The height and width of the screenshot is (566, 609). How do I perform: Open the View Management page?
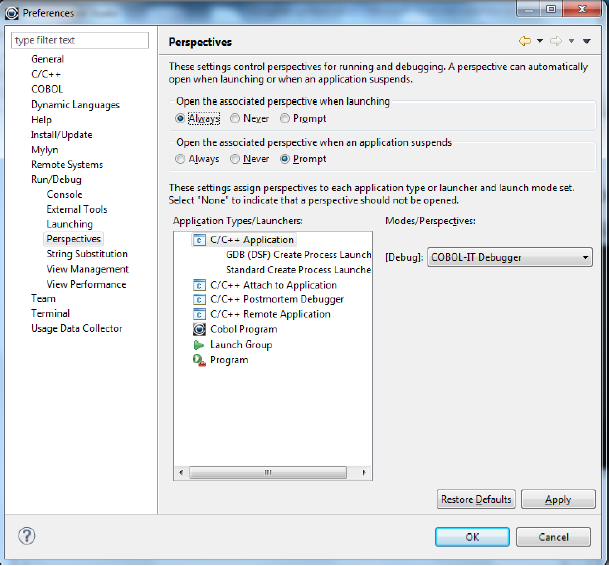87,269
